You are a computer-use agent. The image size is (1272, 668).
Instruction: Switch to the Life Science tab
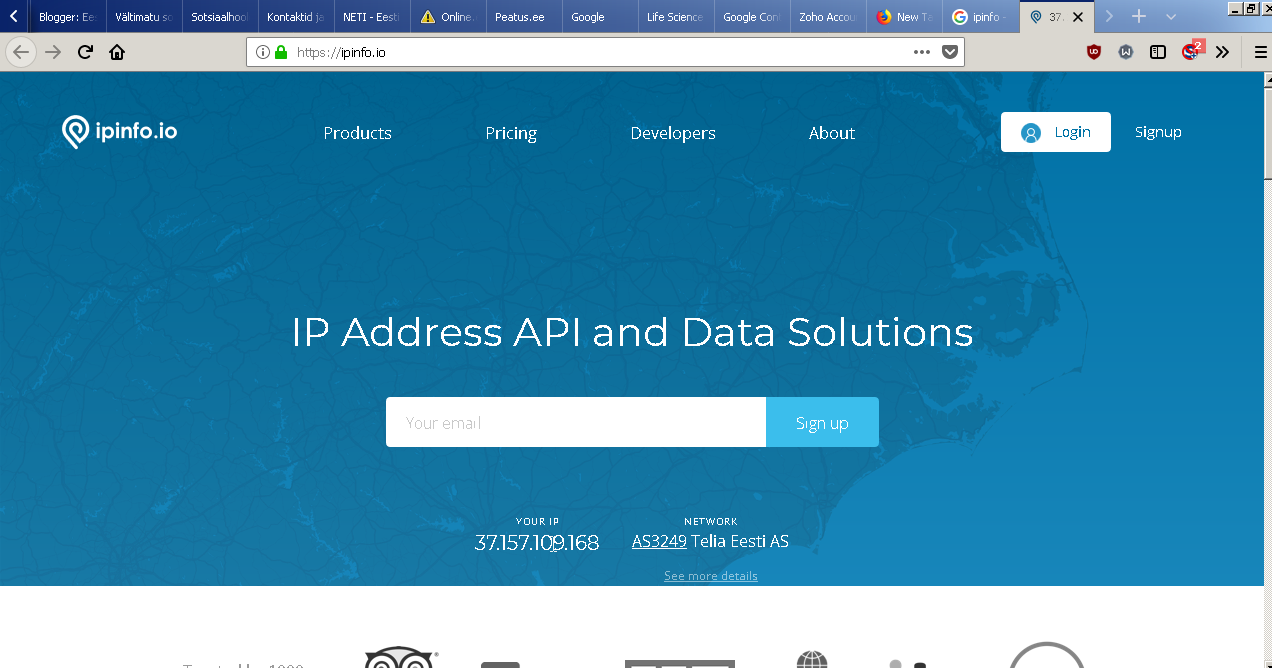tap(675, 17)
